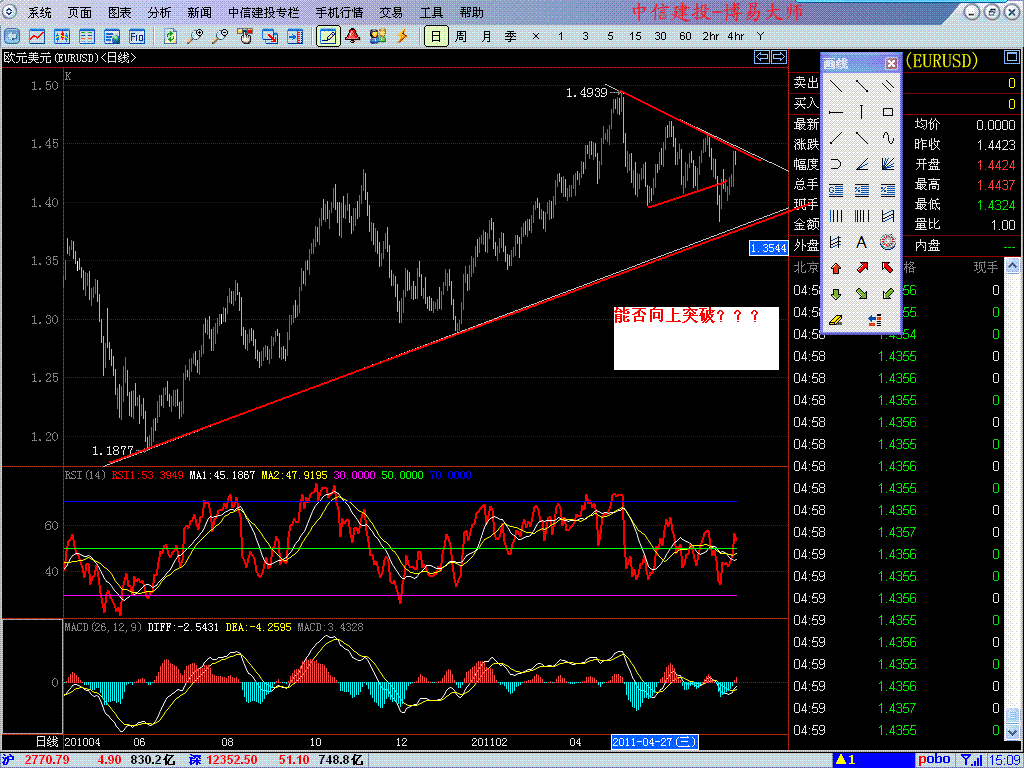Click the Y period button
The height and width of the screenshot is (768, 1024).
point(760,37)
